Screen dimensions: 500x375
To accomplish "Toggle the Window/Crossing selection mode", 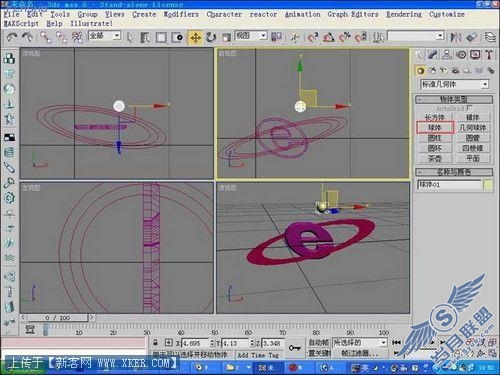I will pyautogui.click(x=177, y=37).
